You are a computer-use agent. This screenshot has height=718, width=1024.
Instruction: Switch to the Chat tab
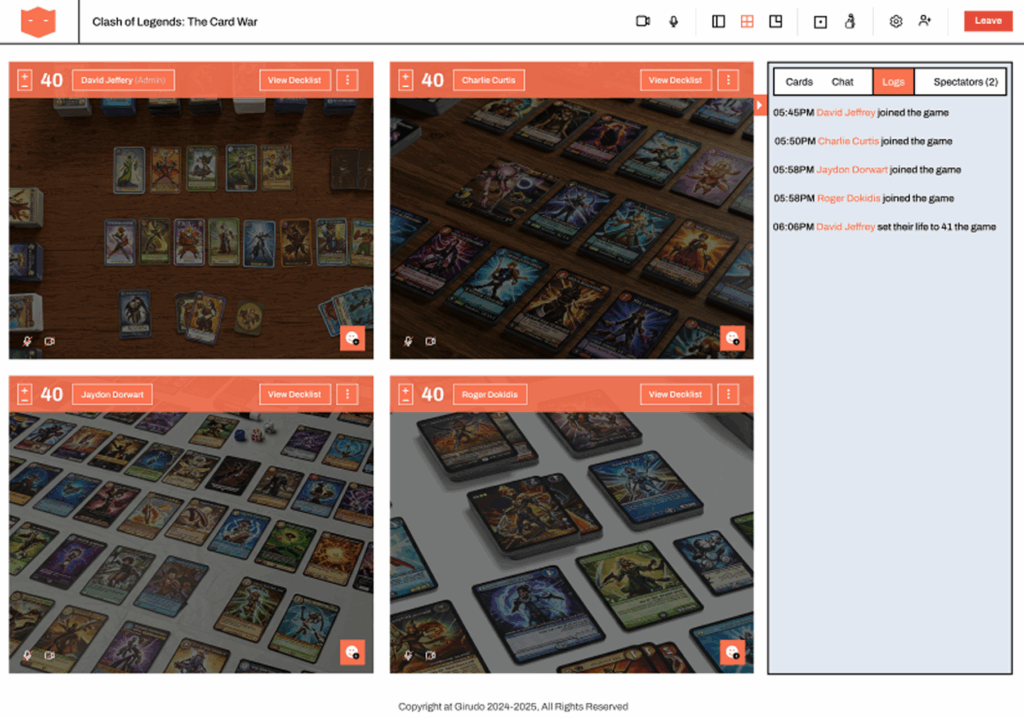point(842,82)
